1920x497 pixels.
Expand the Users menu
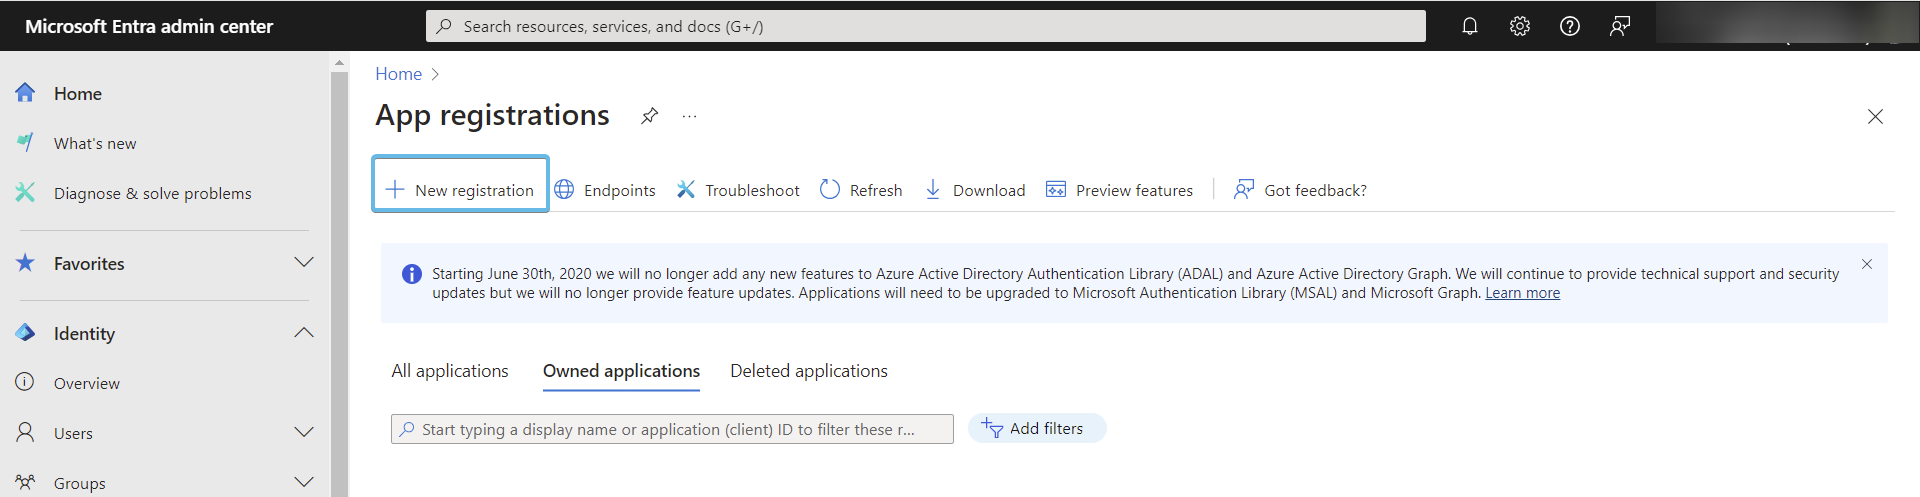[x=304, y=433]
